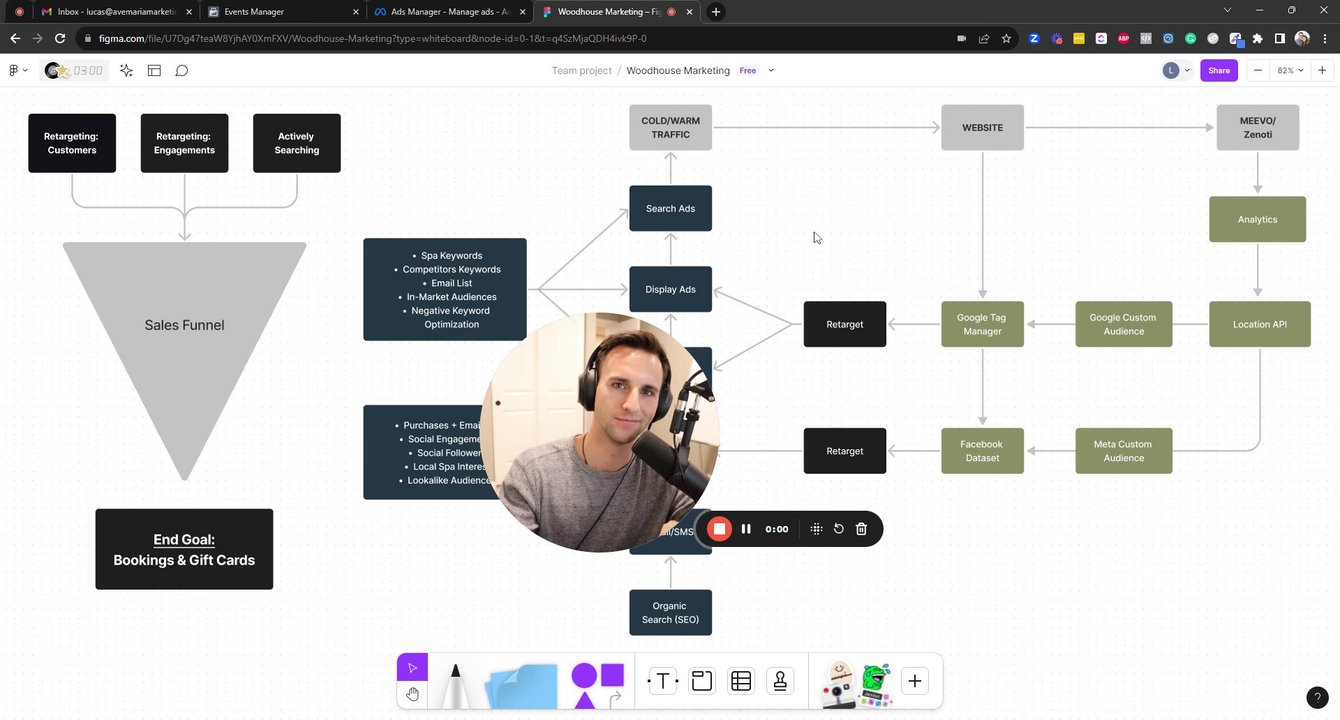The width and height of the screenshot is (1340, 720).
Task: Click the Free plan badge
Action: click(x=748, y=71)
